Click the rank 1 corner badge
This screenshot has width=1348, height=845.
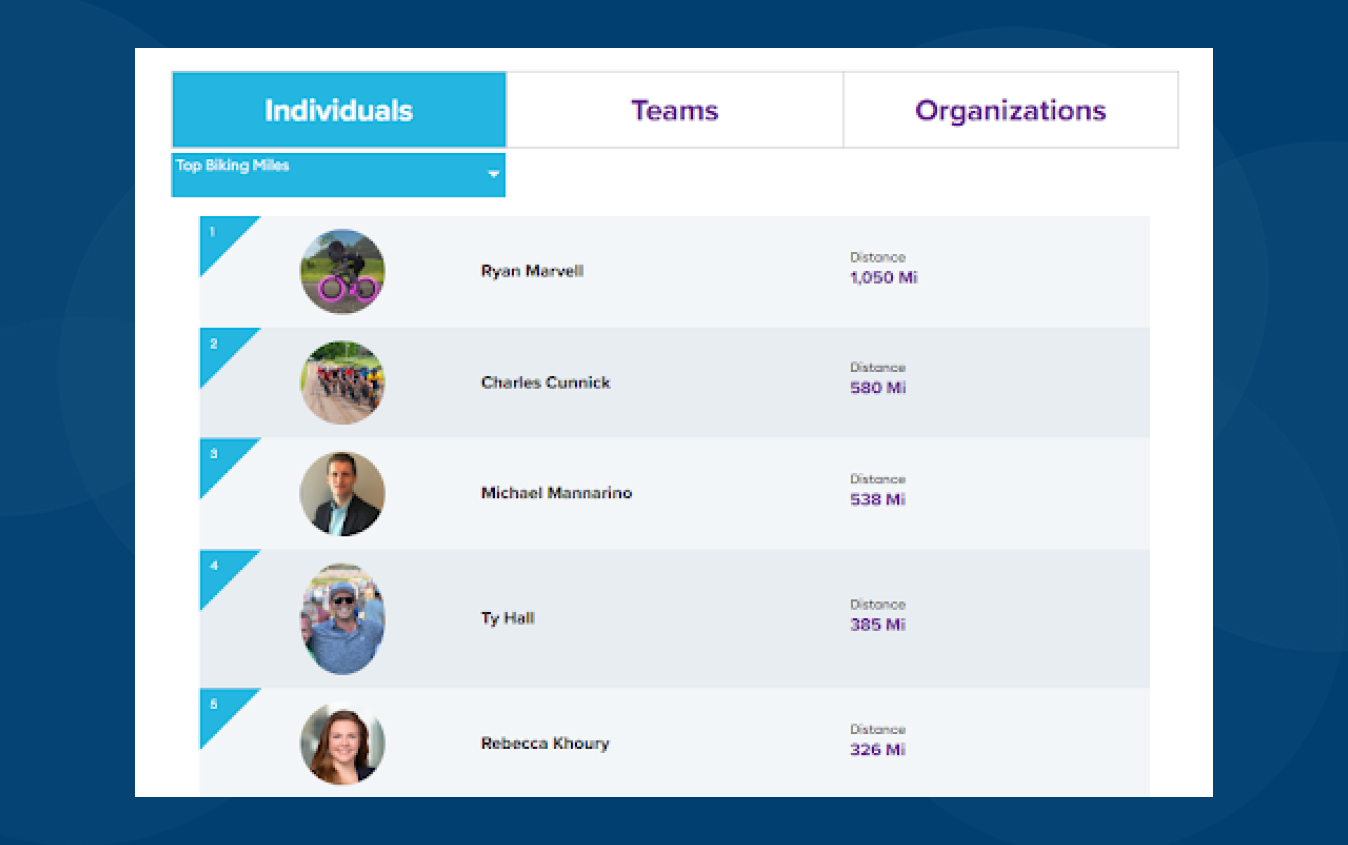coord(217,234)
